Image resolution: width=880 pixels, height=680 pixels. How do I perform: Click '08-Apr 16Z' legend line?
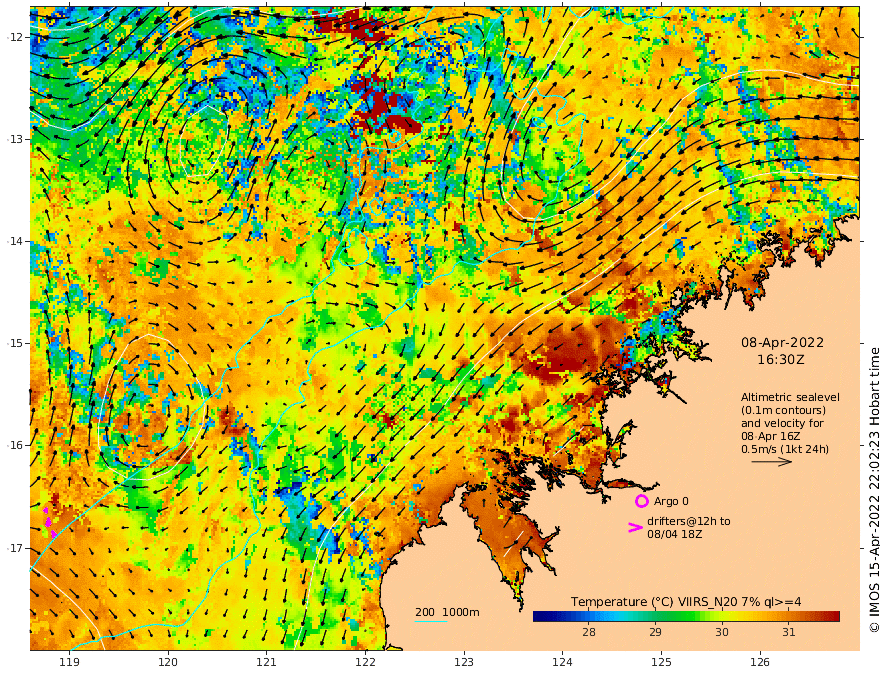pyautogui.click(x=770, y=436)
